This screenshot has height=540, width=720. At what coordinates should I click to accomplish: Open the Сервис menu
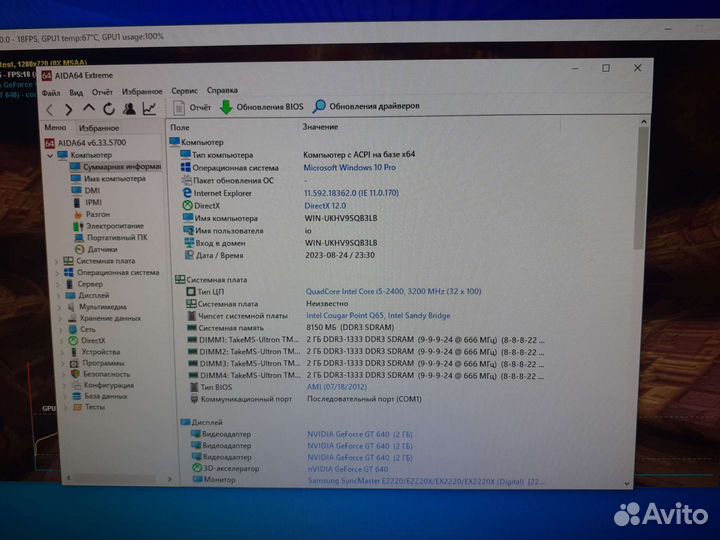coord(185,90)
